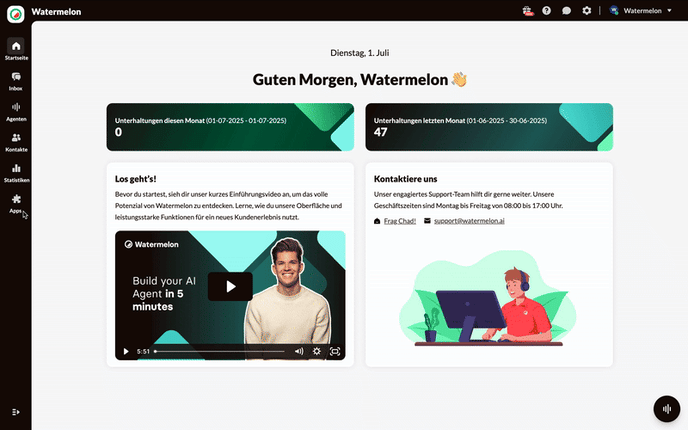Click the Unterhaltungen diesen Monat card
This screenshot has width=688, height=430.
click(x=230, y=127)
